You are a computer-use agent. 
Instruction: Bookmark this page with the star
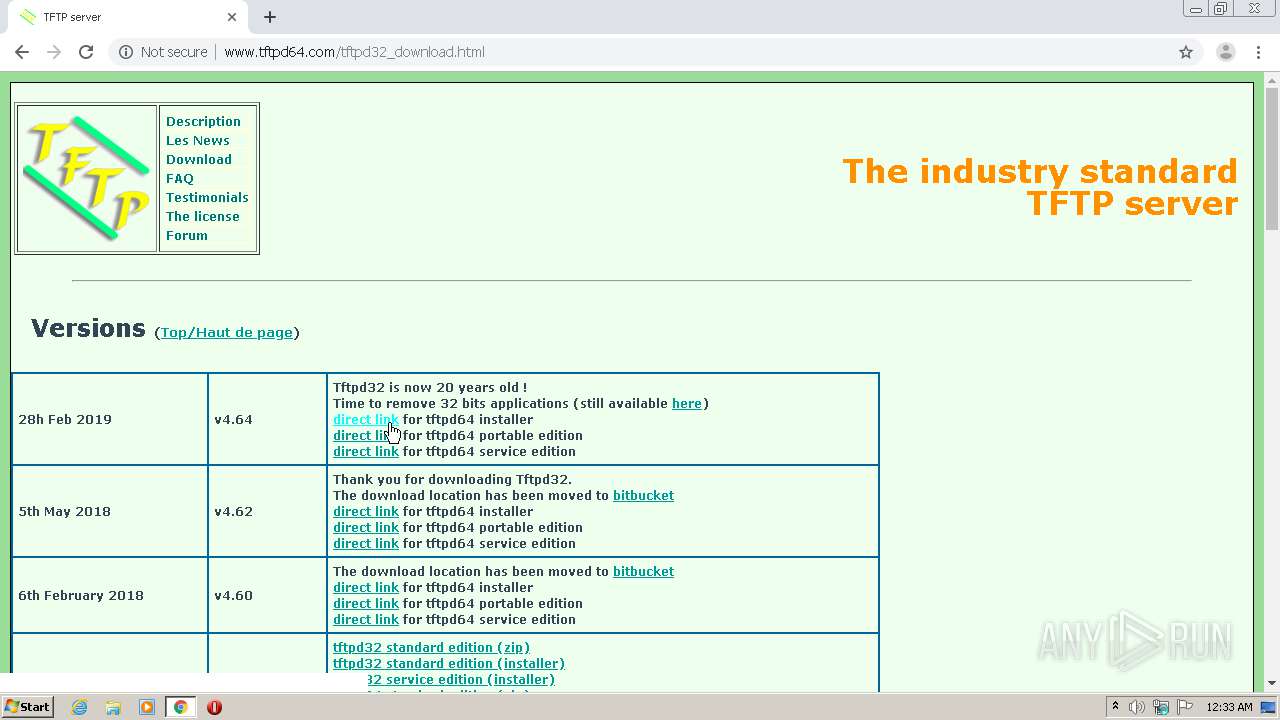(1186, 52)
